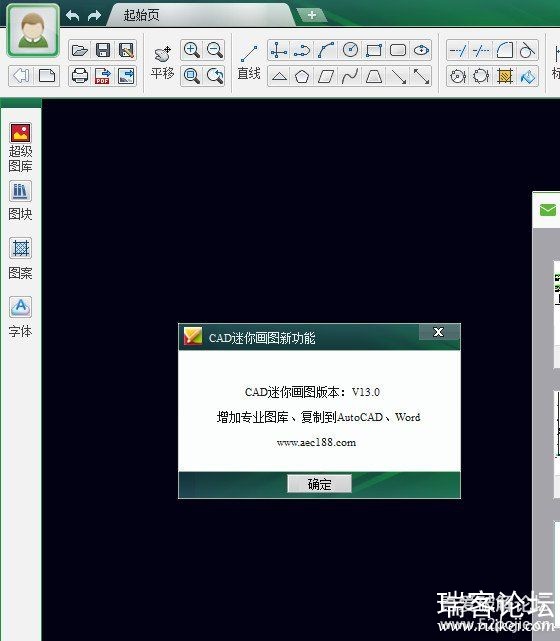Click the zoom out magnifier
The height and width of the screenshot is (641, 560).
click(x=214, y=50)
